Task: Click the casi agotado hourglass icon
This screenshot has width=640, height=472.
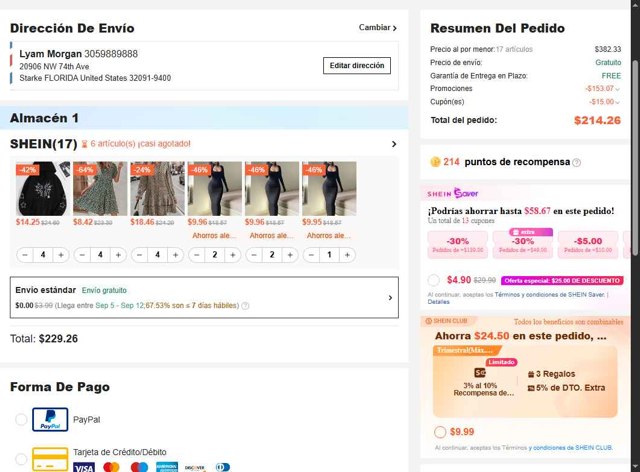Action: pyautogui.click(x=84, y=144)
